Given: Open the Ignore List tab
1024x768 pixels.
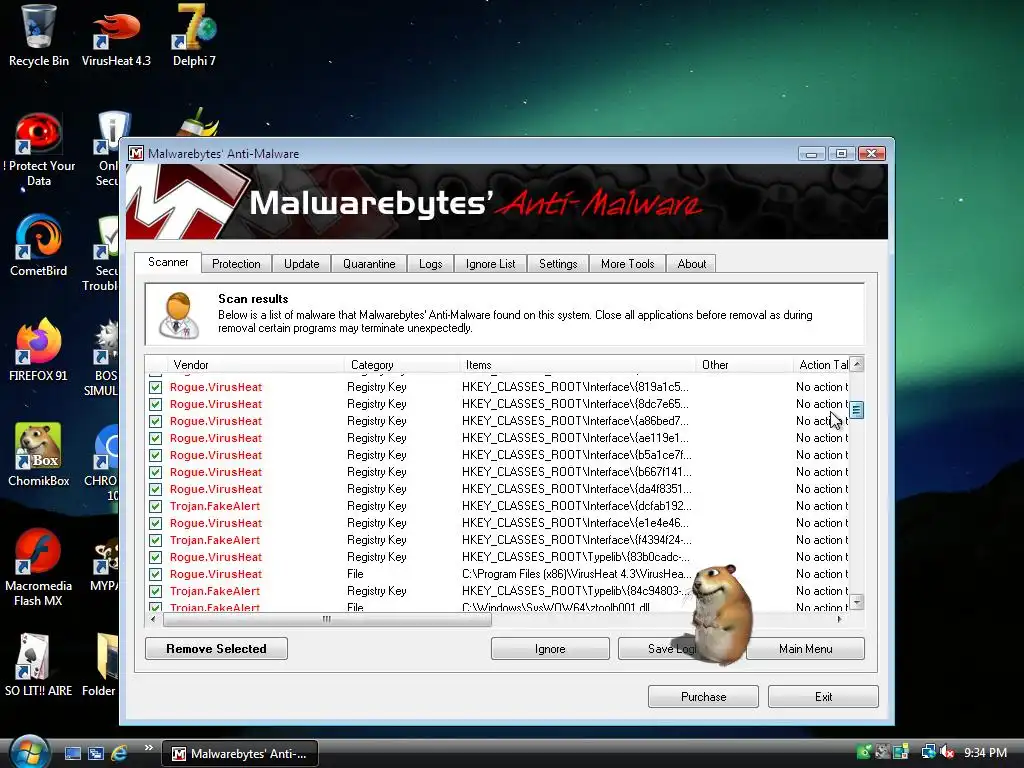Looking at the screenshot, I should 490,264.
